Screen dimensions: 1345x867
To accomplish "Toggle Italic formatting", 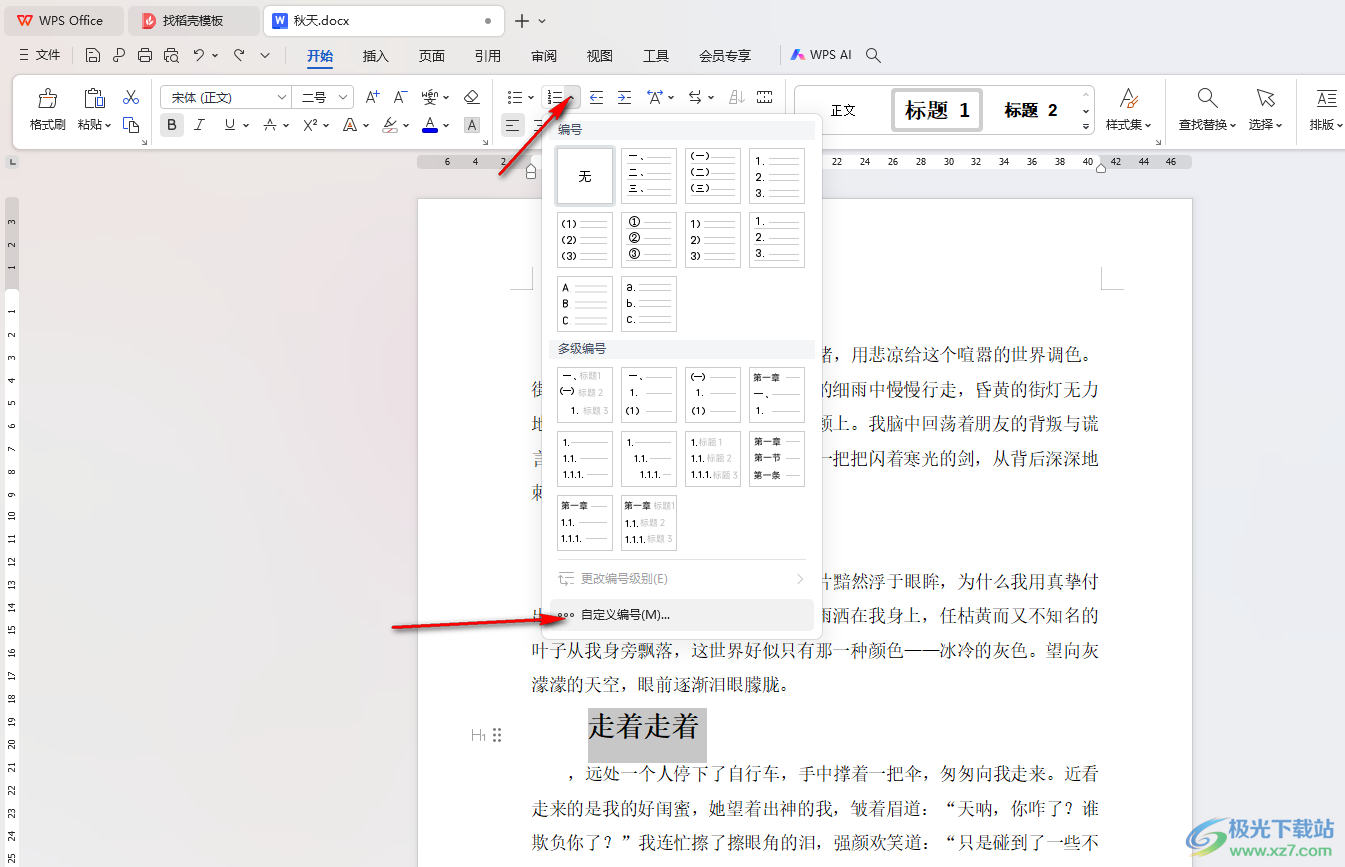I will tap(199, 125).
